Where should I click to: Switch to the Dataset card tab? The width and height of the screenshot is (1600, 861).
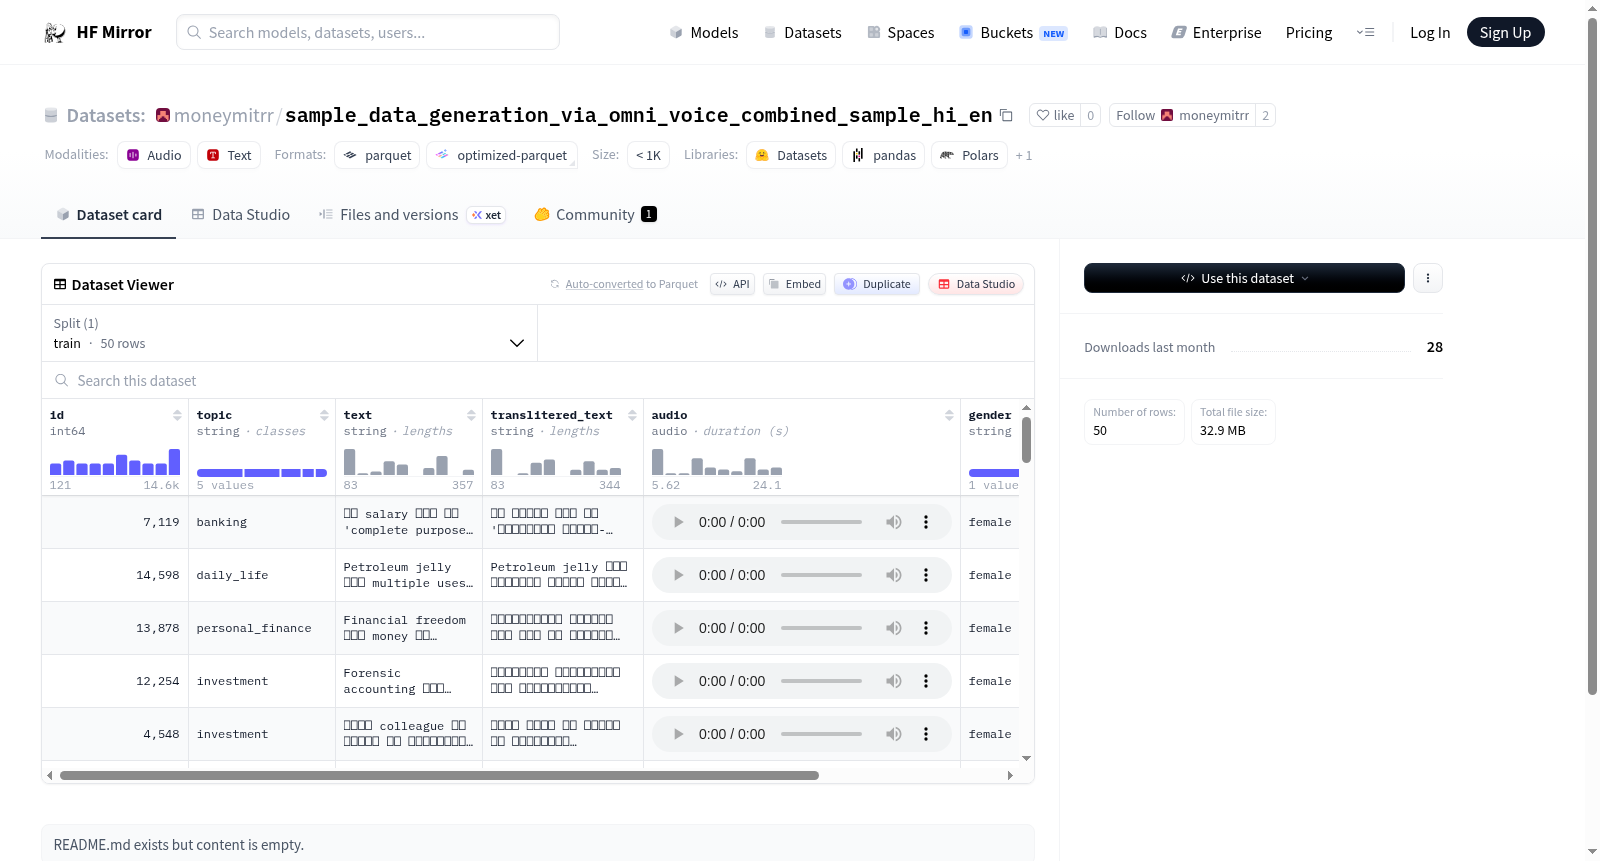point(109,215)
